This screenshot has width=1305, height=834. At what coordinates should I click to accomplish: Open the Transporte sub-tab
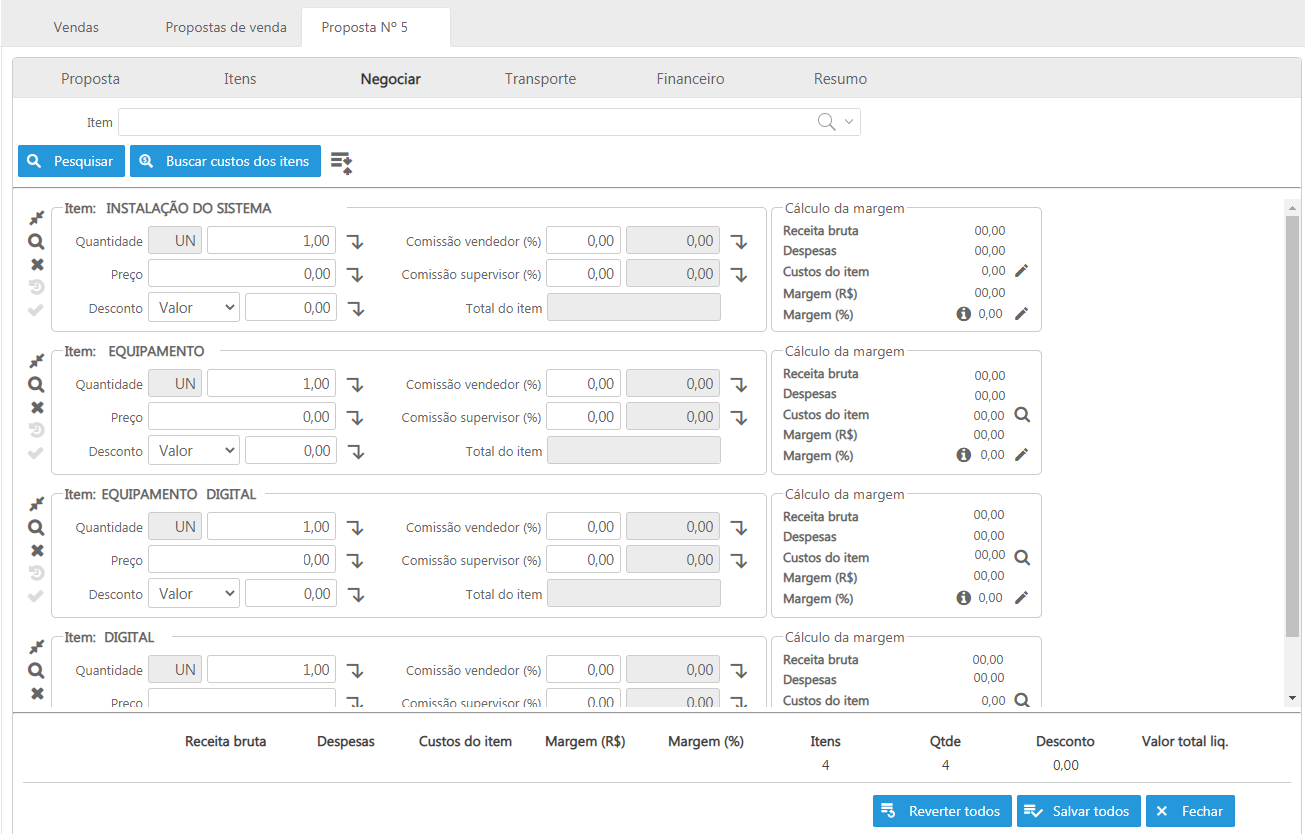point(540,79)
